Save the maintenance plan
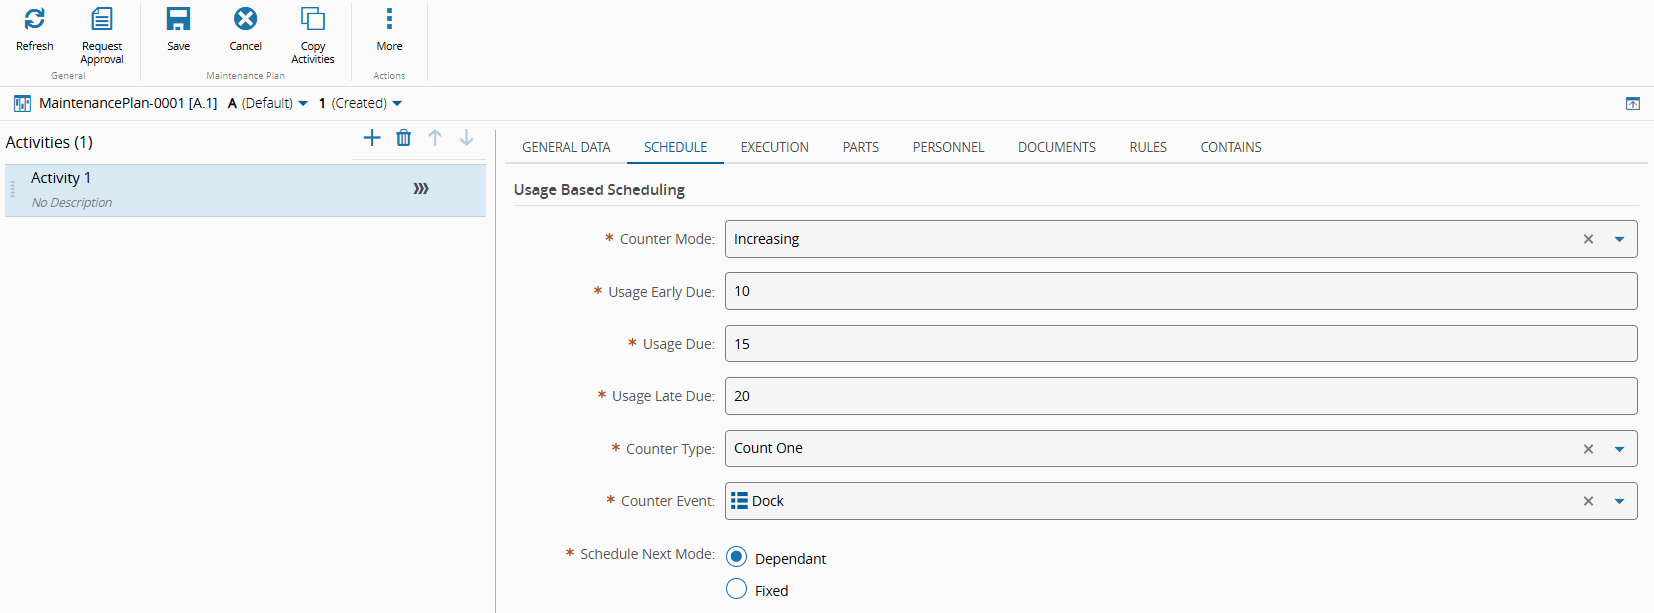The image size is (1654, 613). [178, 19]
